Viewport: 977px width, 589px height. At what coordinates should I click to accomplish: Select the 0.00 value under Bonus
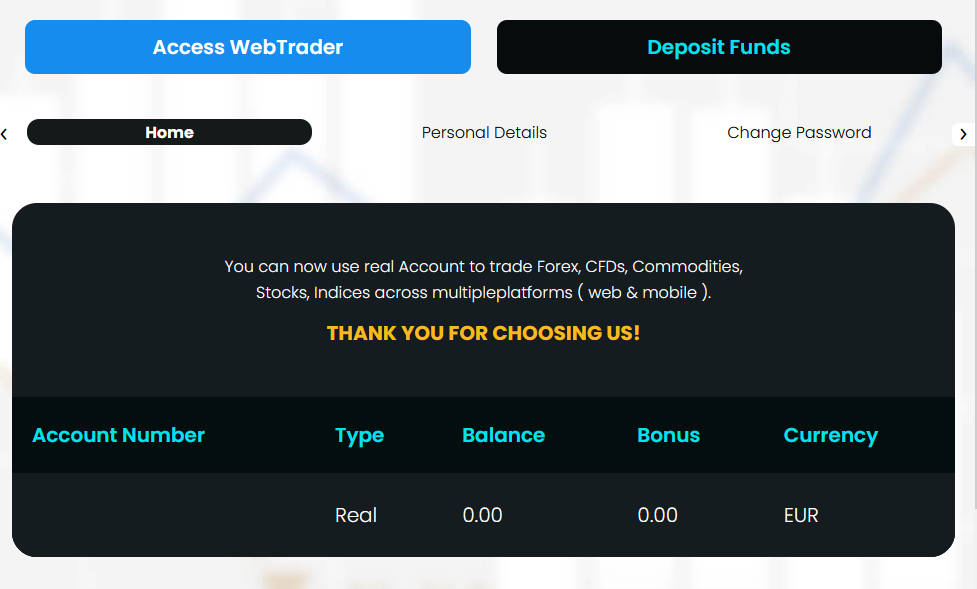point(657,515)
